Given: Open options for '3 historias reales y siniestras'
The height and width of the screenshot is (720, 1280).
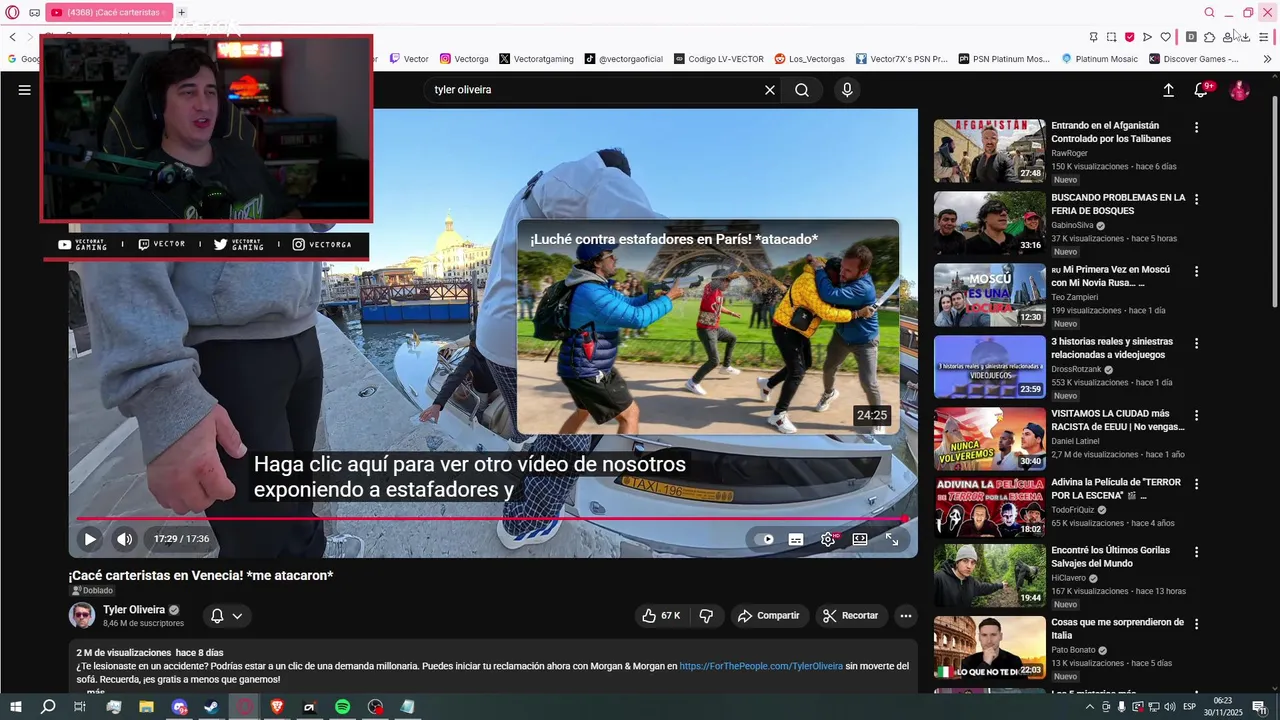Looking at the screenshot, I should (x=1196, y=344).
